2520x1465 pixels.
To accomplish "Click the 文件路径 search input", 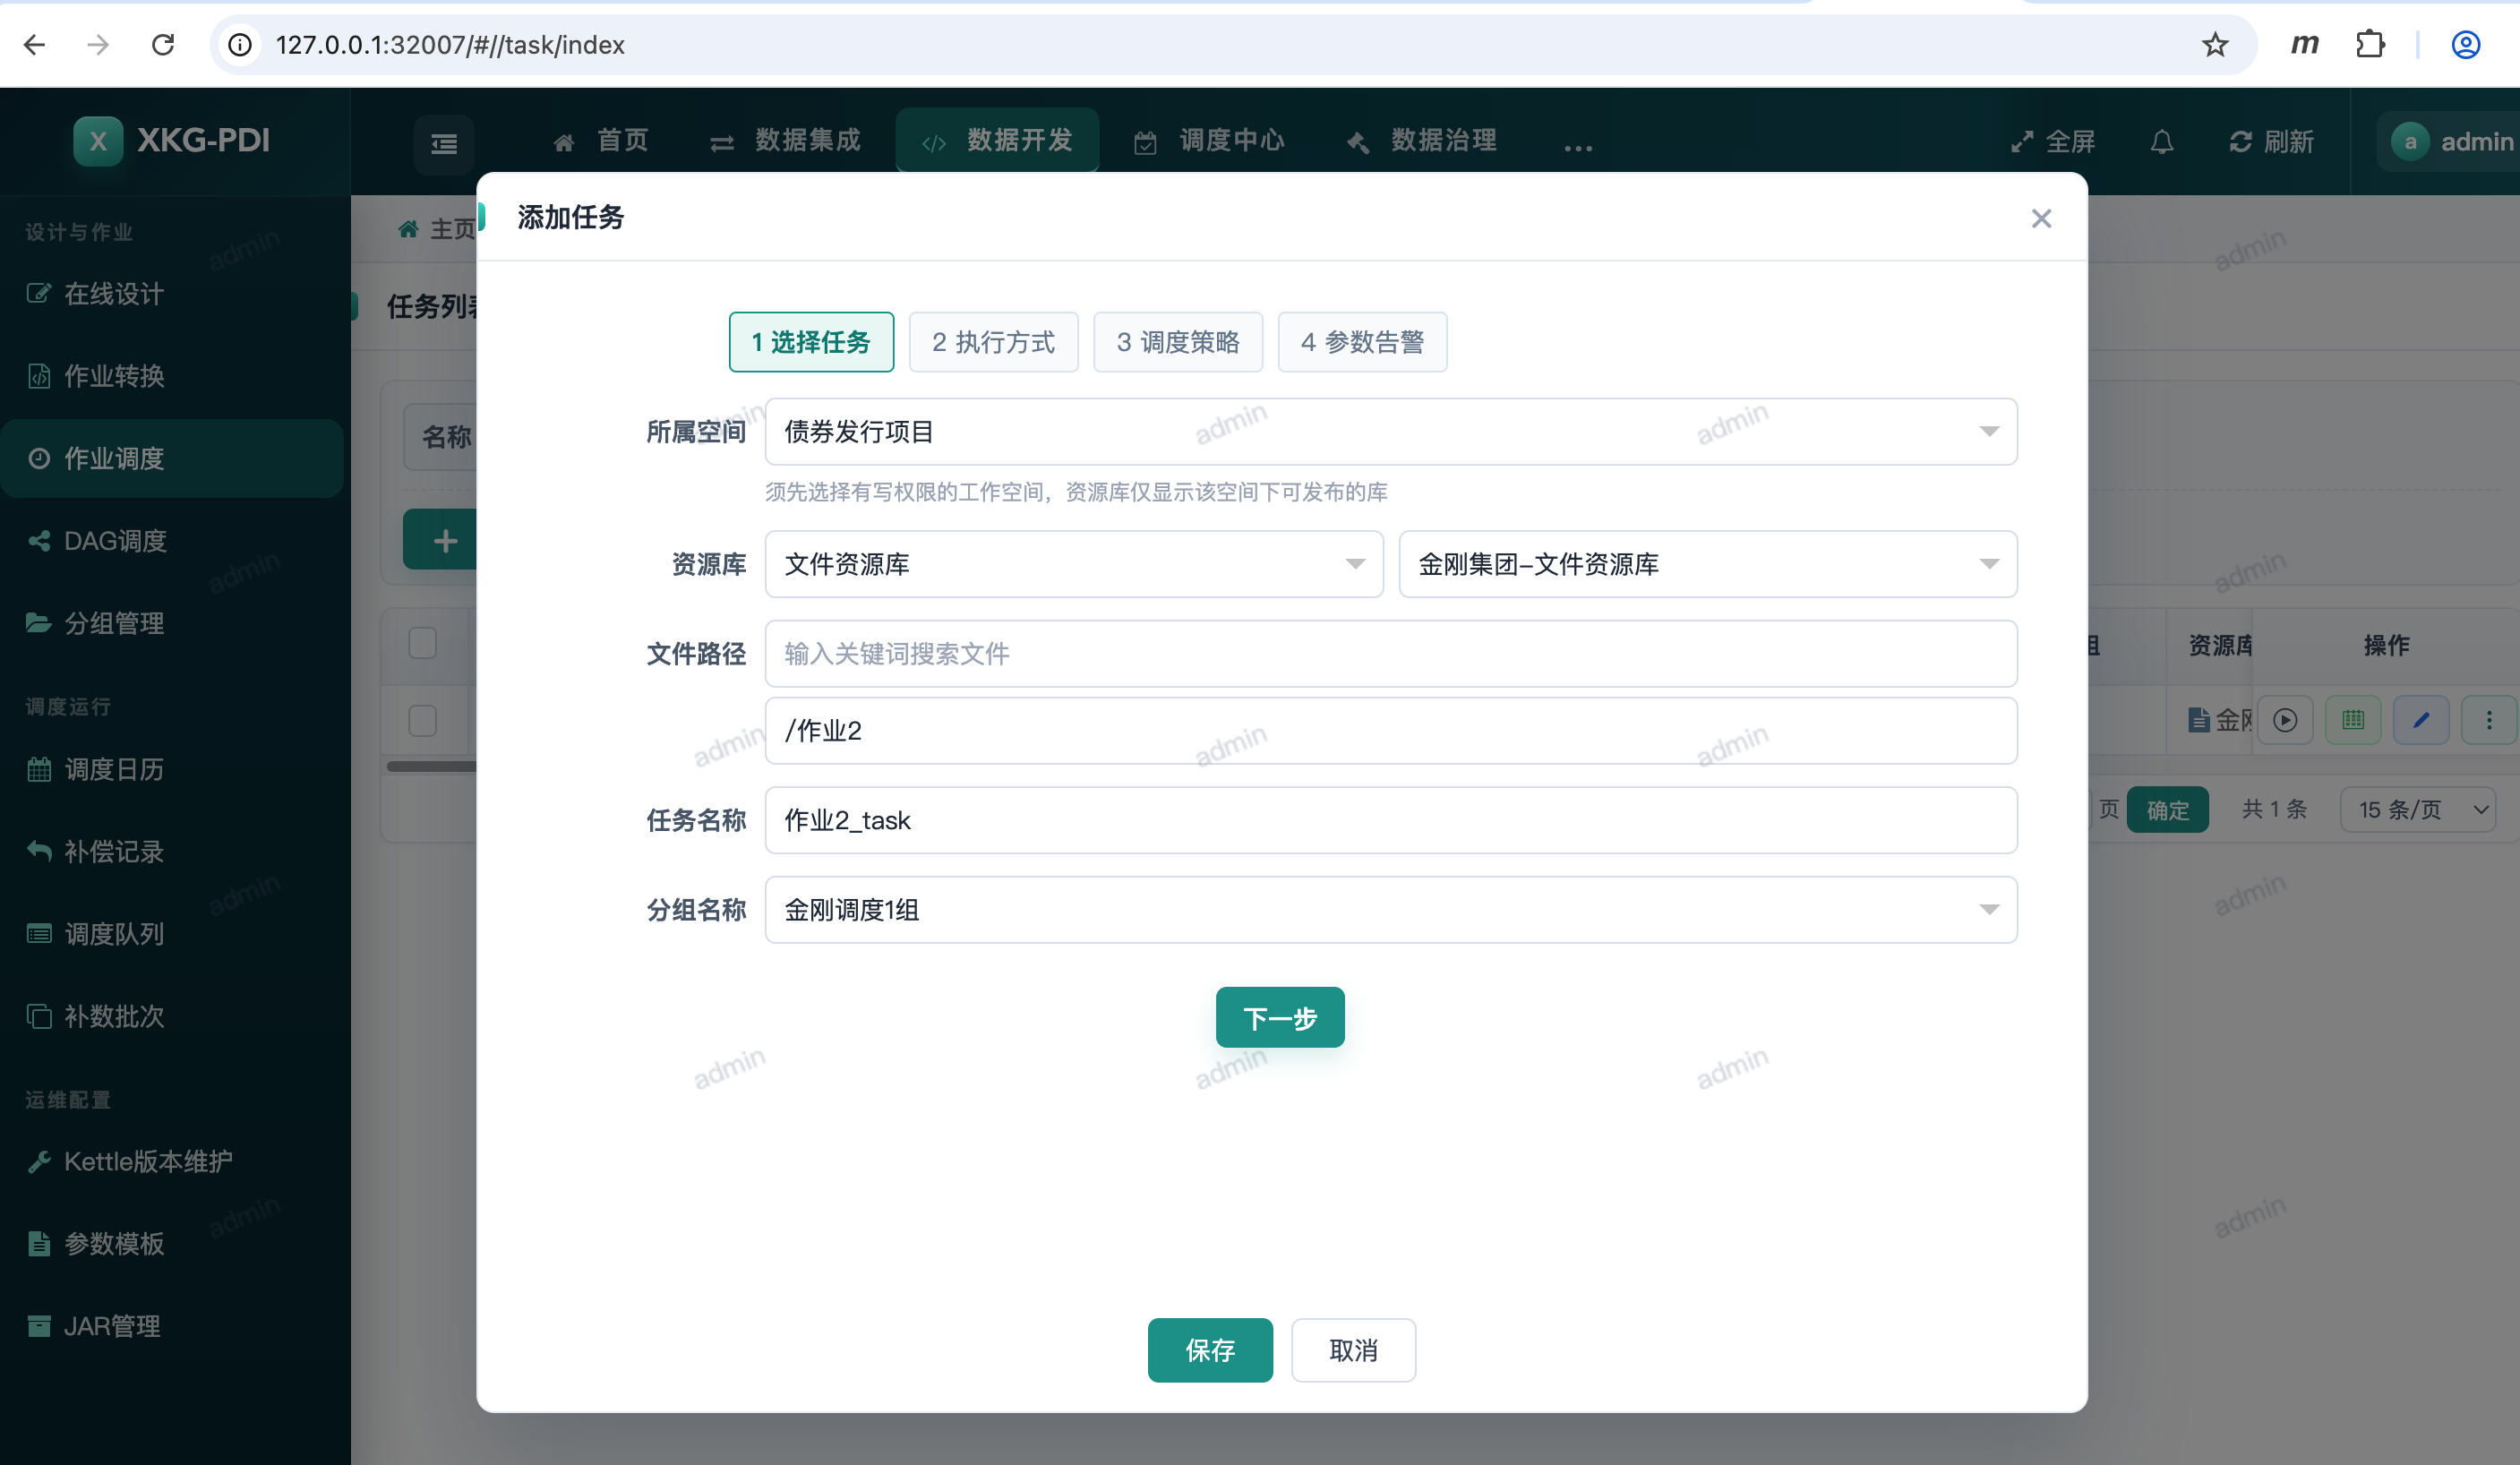I will pyautogui.click(x=1391, y=654).
